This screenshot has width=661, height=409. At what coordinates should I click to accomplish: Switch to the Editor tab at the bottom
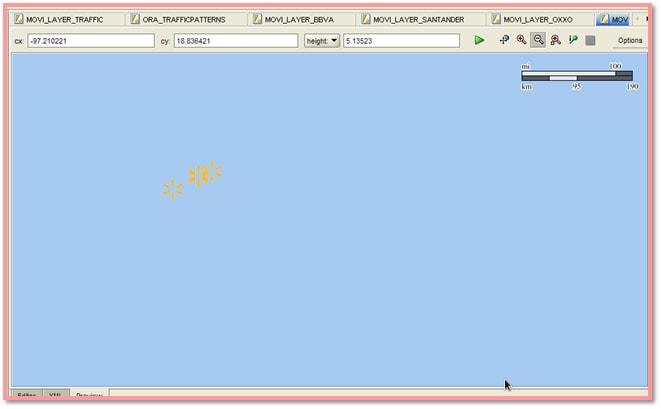click(x=27, y=395)
